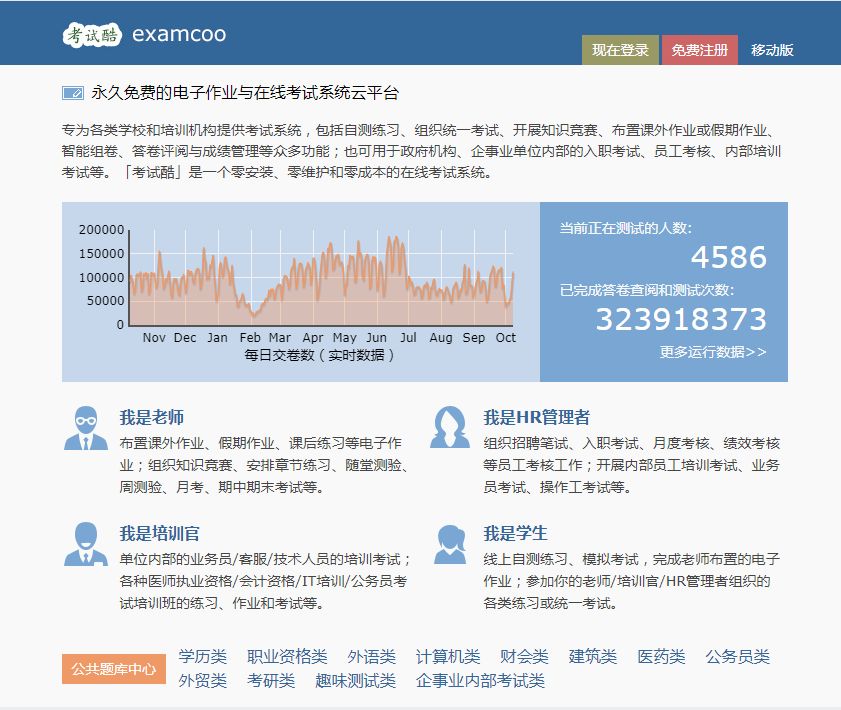Viewport: 841px width, 710px height.
Task: Click the student avatar icon beside 我是学生
Action: pyautogui.click(x=451, y=545)
